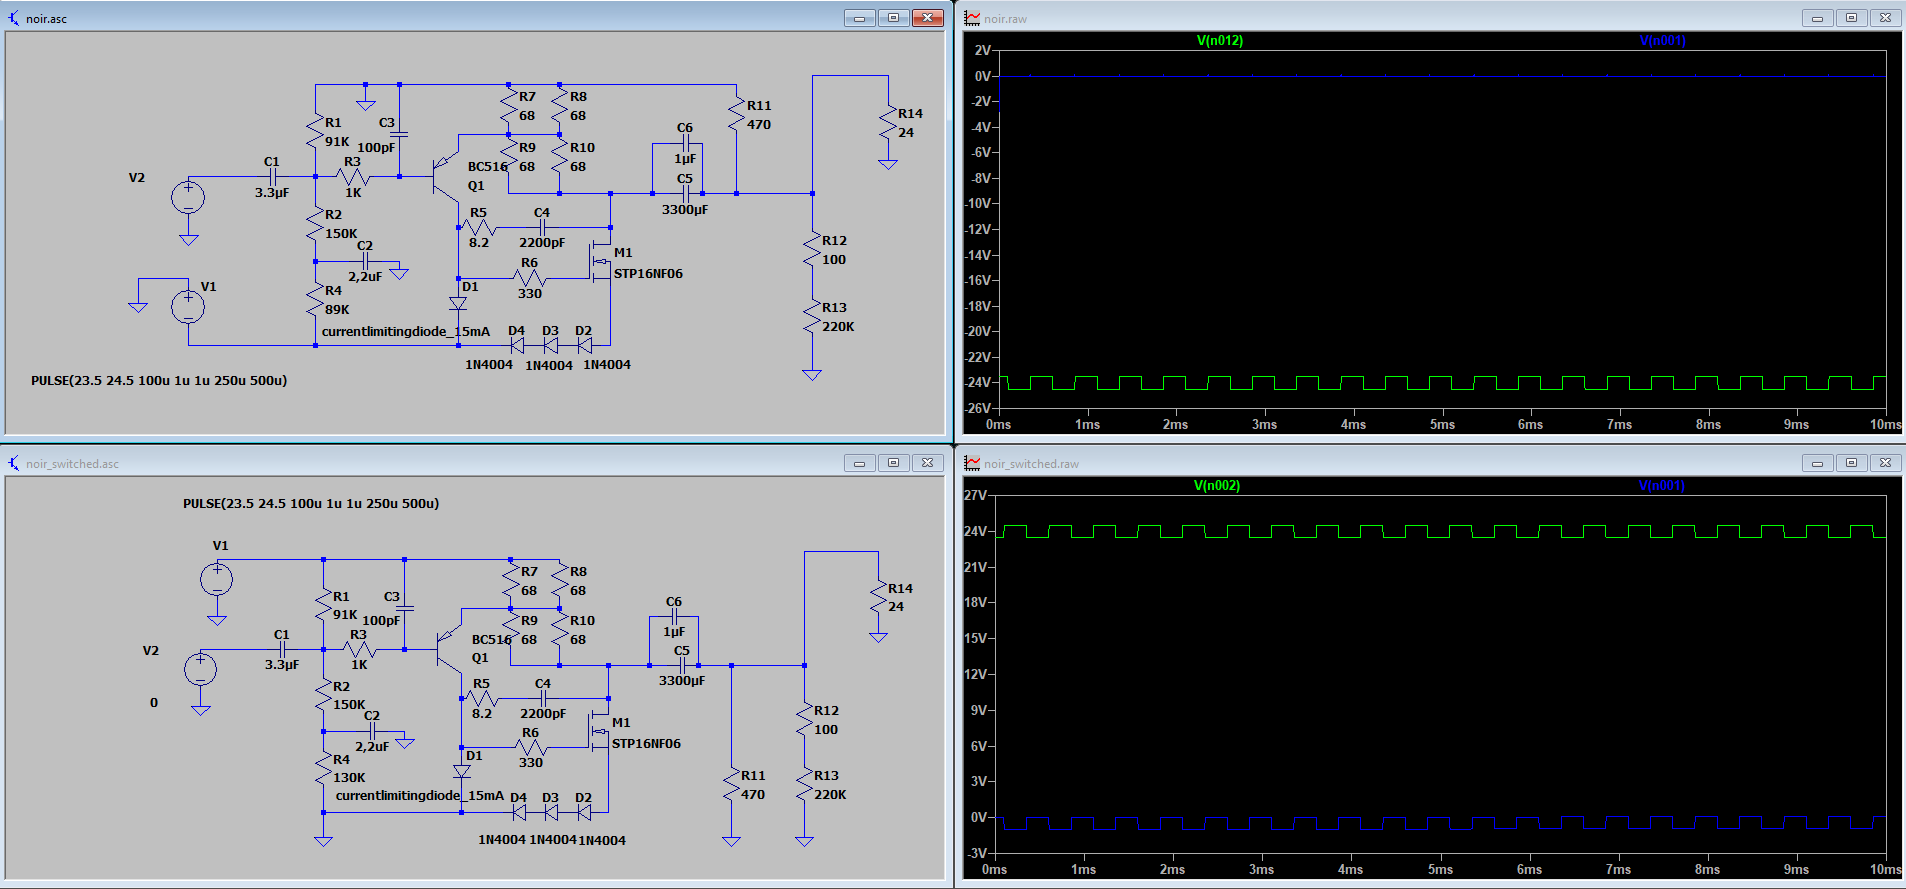
Task: Click the V2 voltage source symbol in noir.asc
Action: (188, 197)
